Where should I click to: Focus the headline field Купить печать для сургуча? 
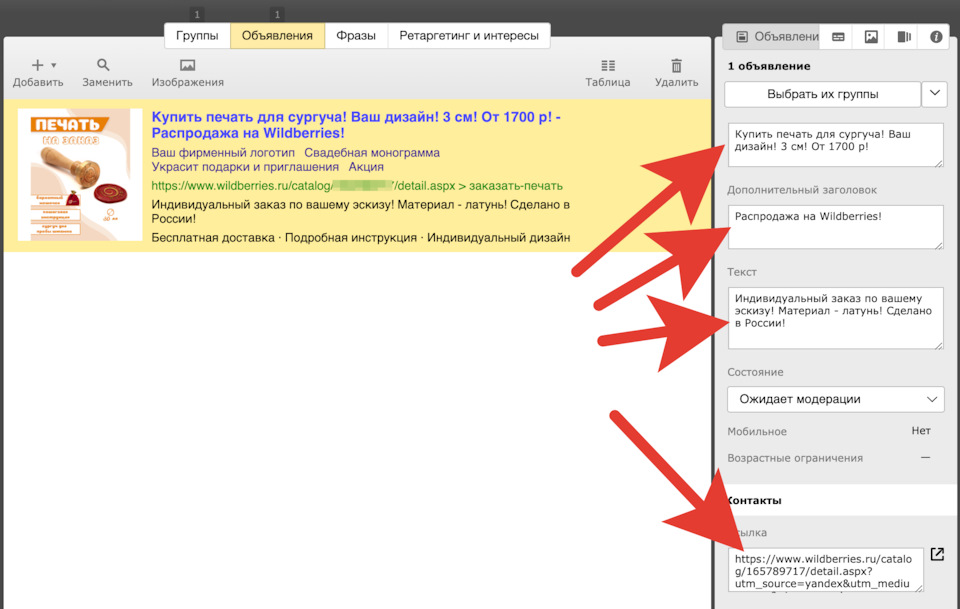point(836,144)
